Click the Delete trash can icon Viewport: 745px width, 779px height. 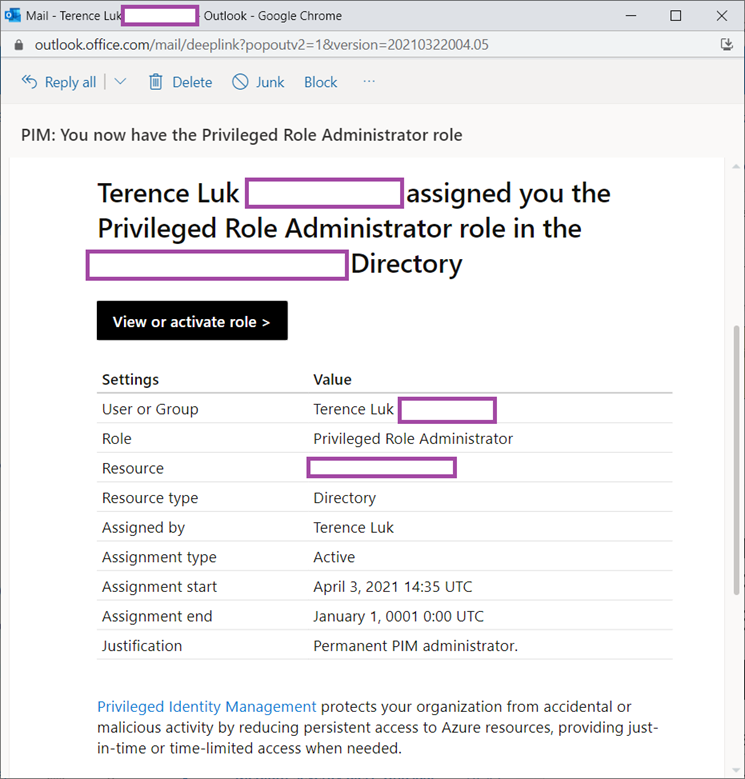[155, 81]
